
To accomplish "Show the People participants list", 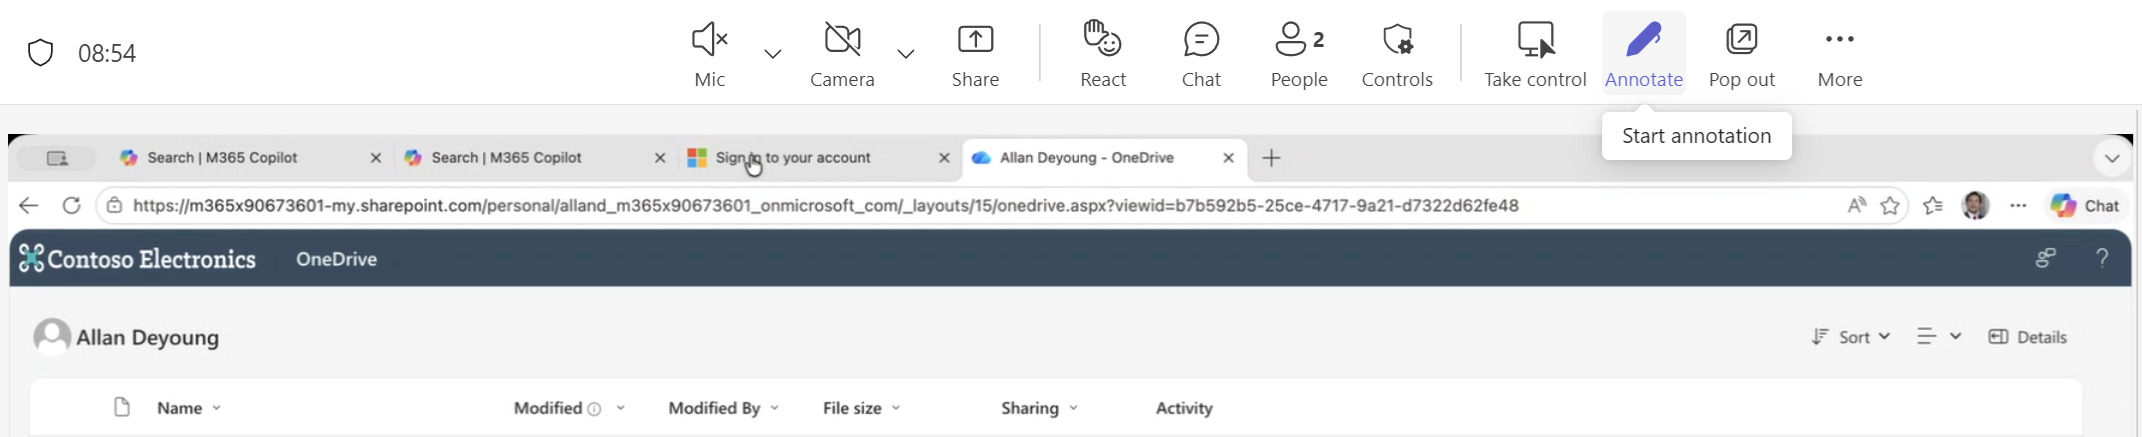I will pos(1299,54).
